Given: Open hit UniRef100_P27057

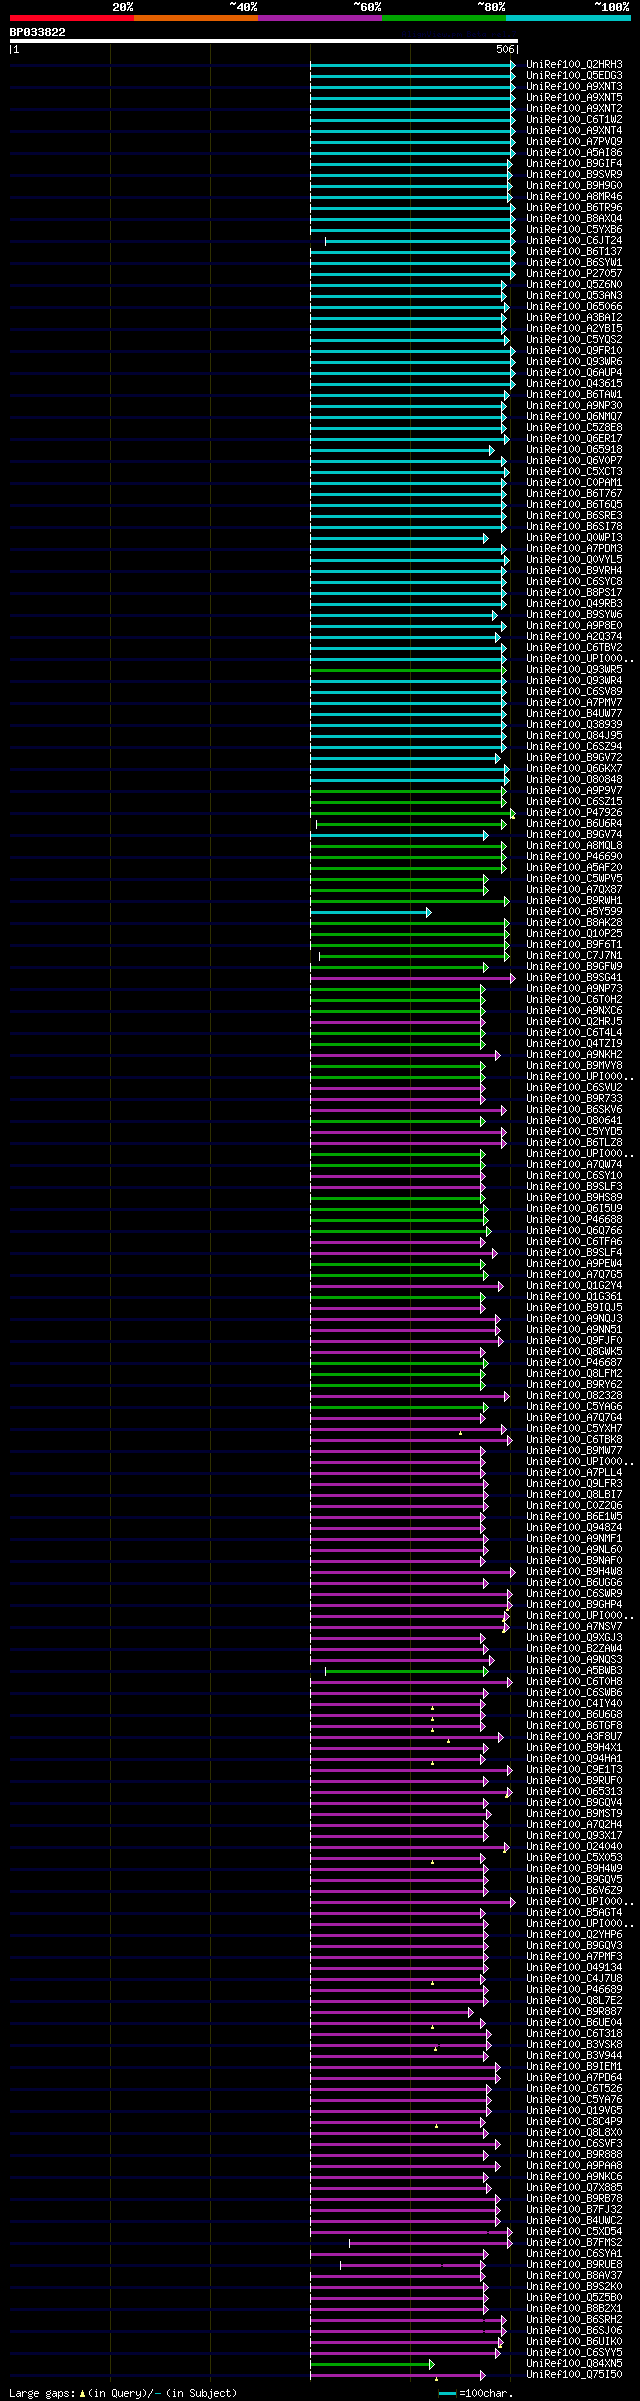Looking at the screenshot, I should [574, 274].
